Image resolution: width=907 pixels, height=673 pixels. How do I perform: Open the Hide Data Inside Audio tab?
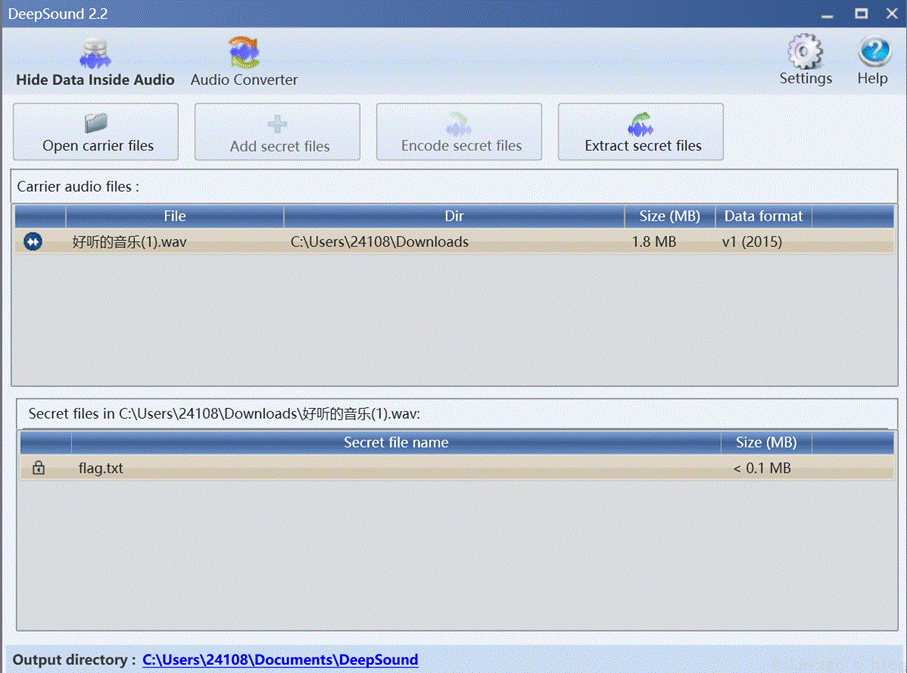tap(95, 62)
